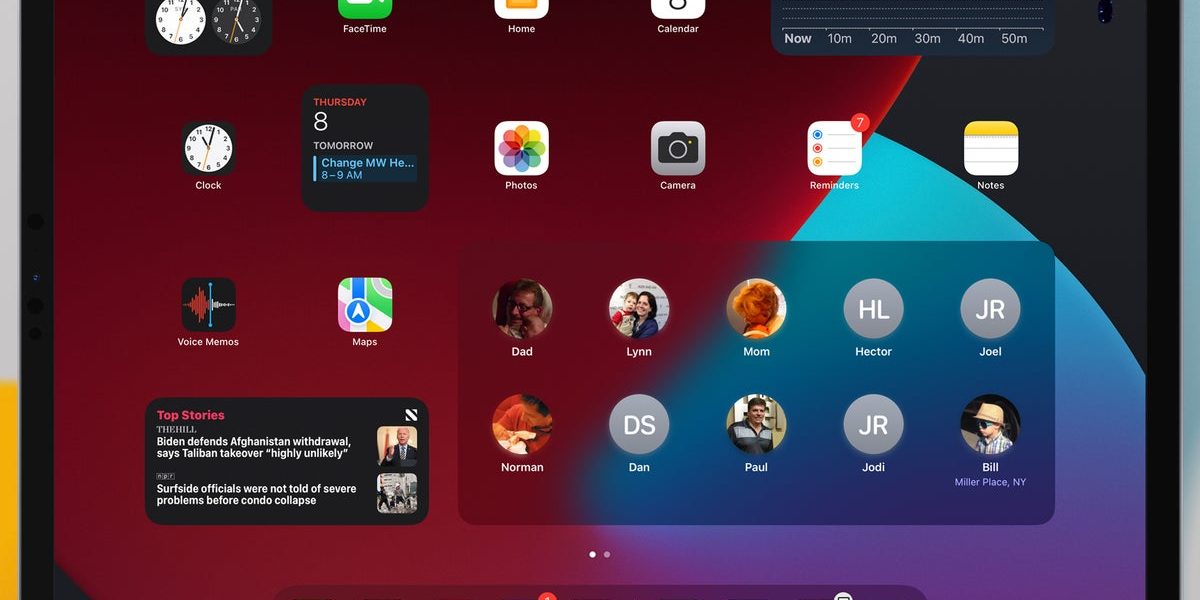The height and width of the screenshot is (600, 1200).
Task: Launch Voice Memos
Action: point(208,304)
